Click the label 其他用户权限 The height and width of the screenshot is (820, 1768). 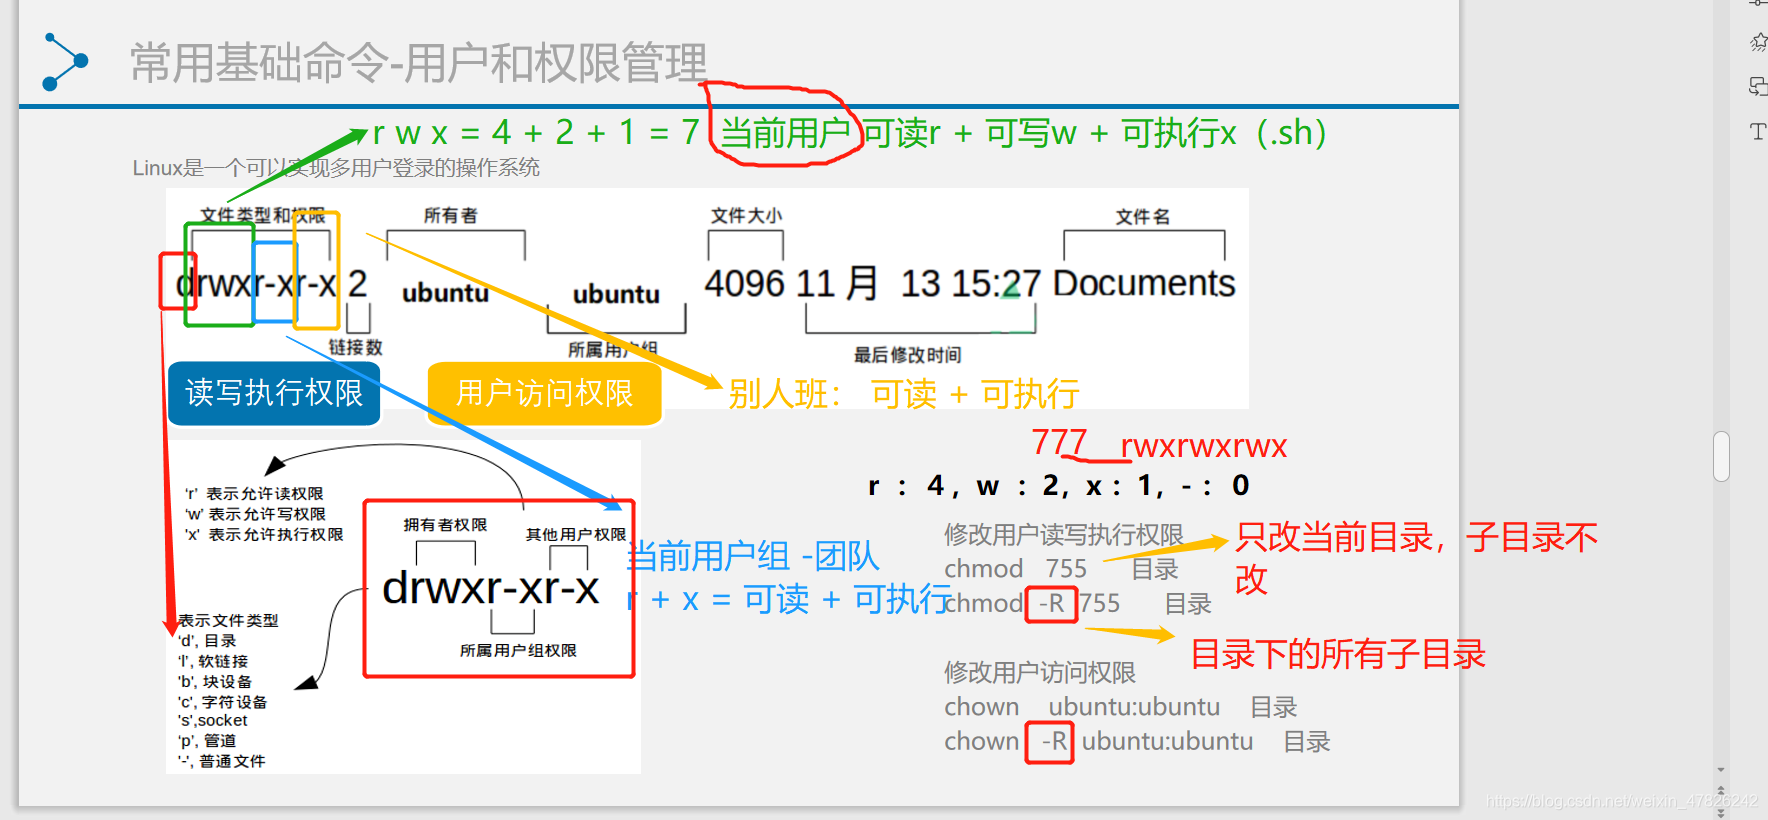click(x=576, y=535)
